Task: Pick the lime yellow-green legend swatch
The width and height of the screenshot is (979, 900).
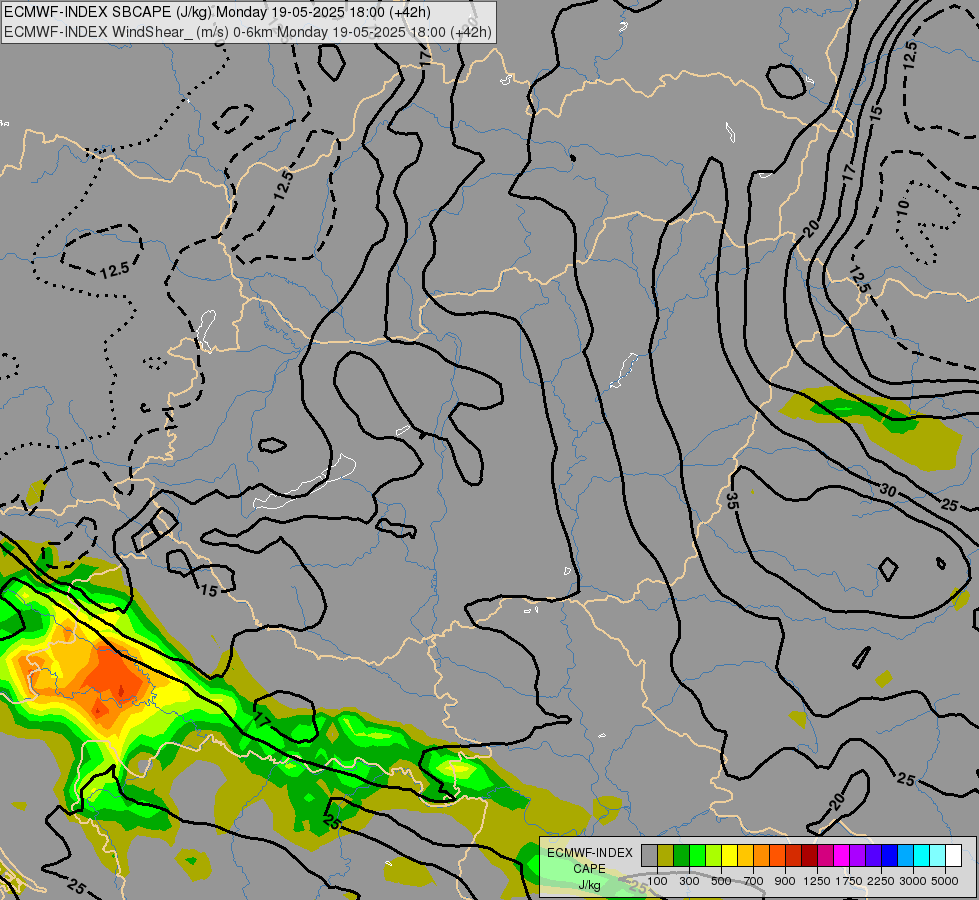Action: (x=714, y=856)
